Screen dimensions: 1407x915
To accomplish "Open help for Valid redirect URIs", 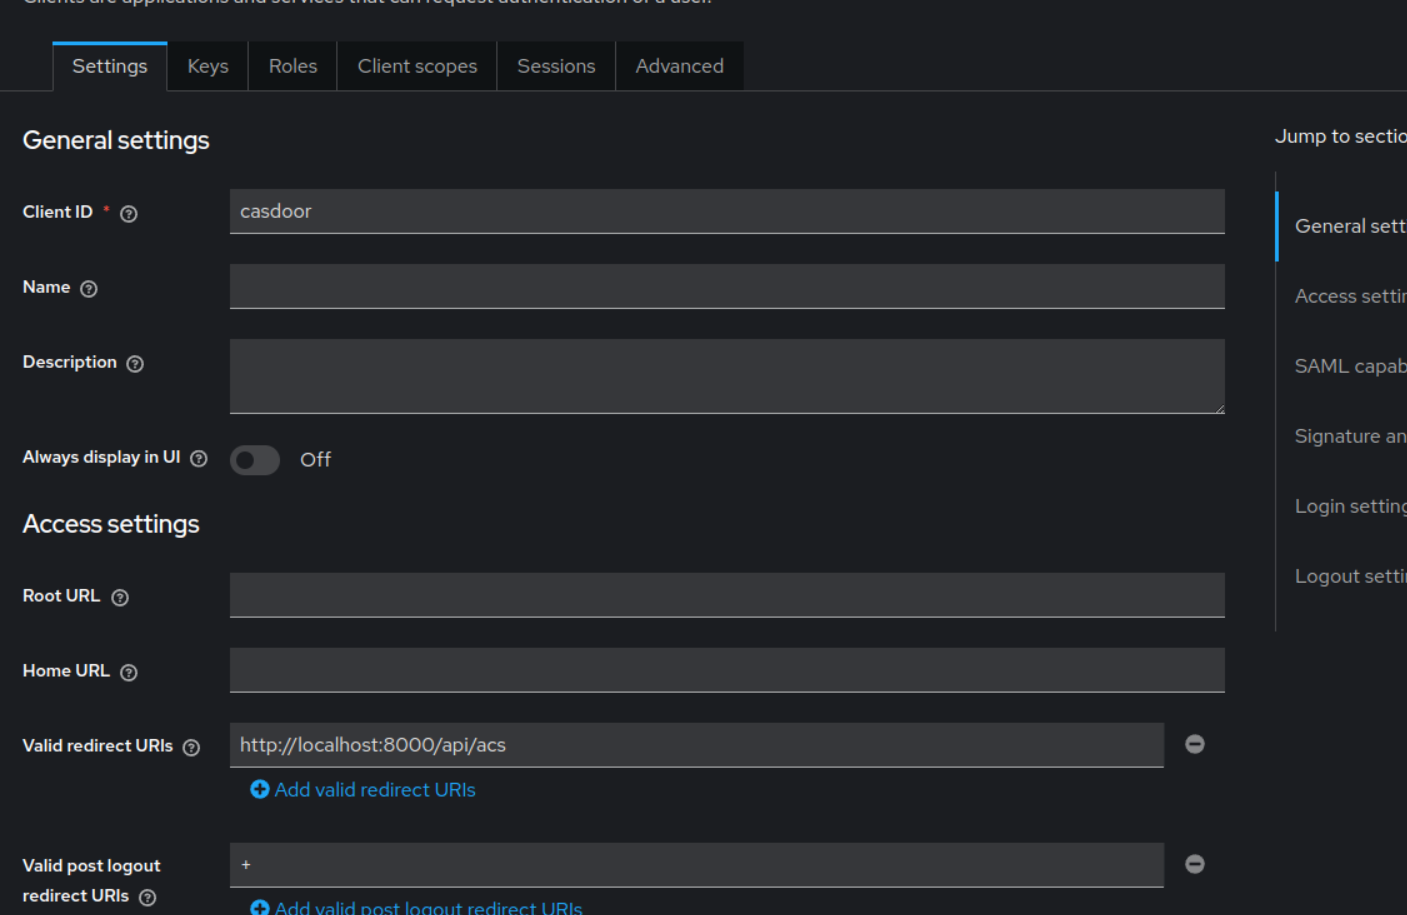I will [192, 748].
